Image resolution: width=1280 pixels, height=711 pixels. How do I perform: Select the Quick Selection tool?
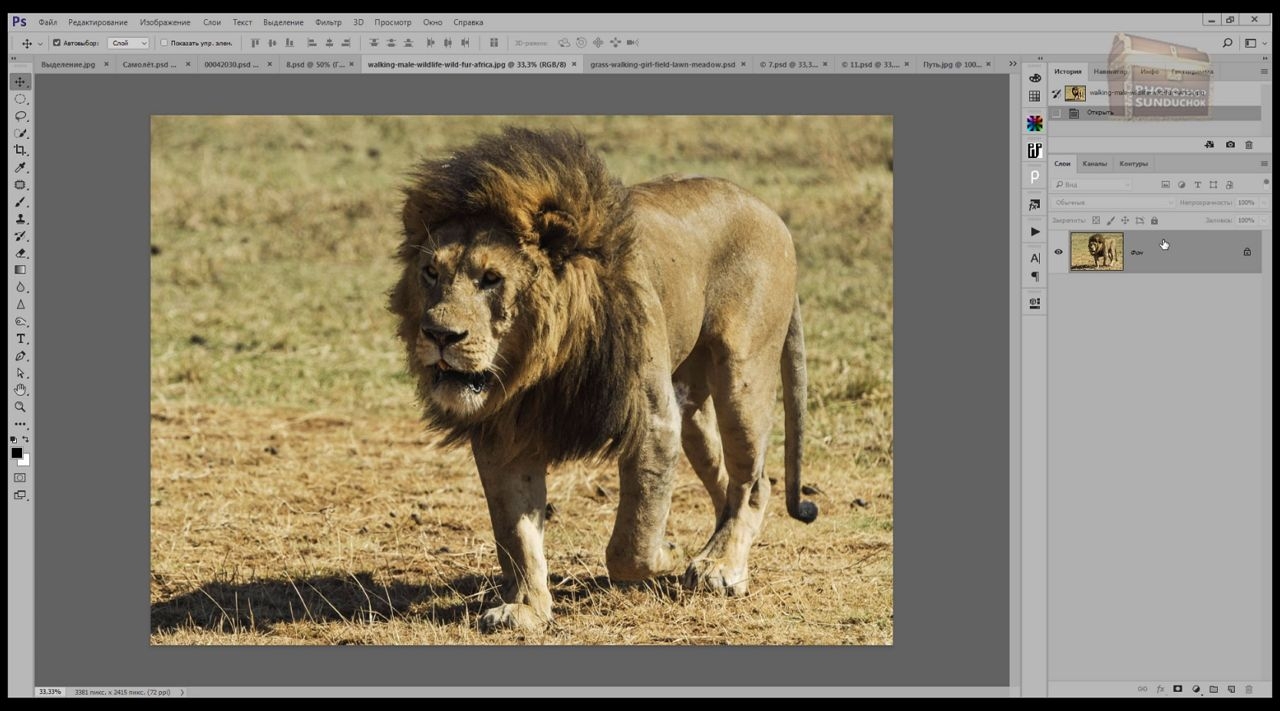(x=20, y=133)
